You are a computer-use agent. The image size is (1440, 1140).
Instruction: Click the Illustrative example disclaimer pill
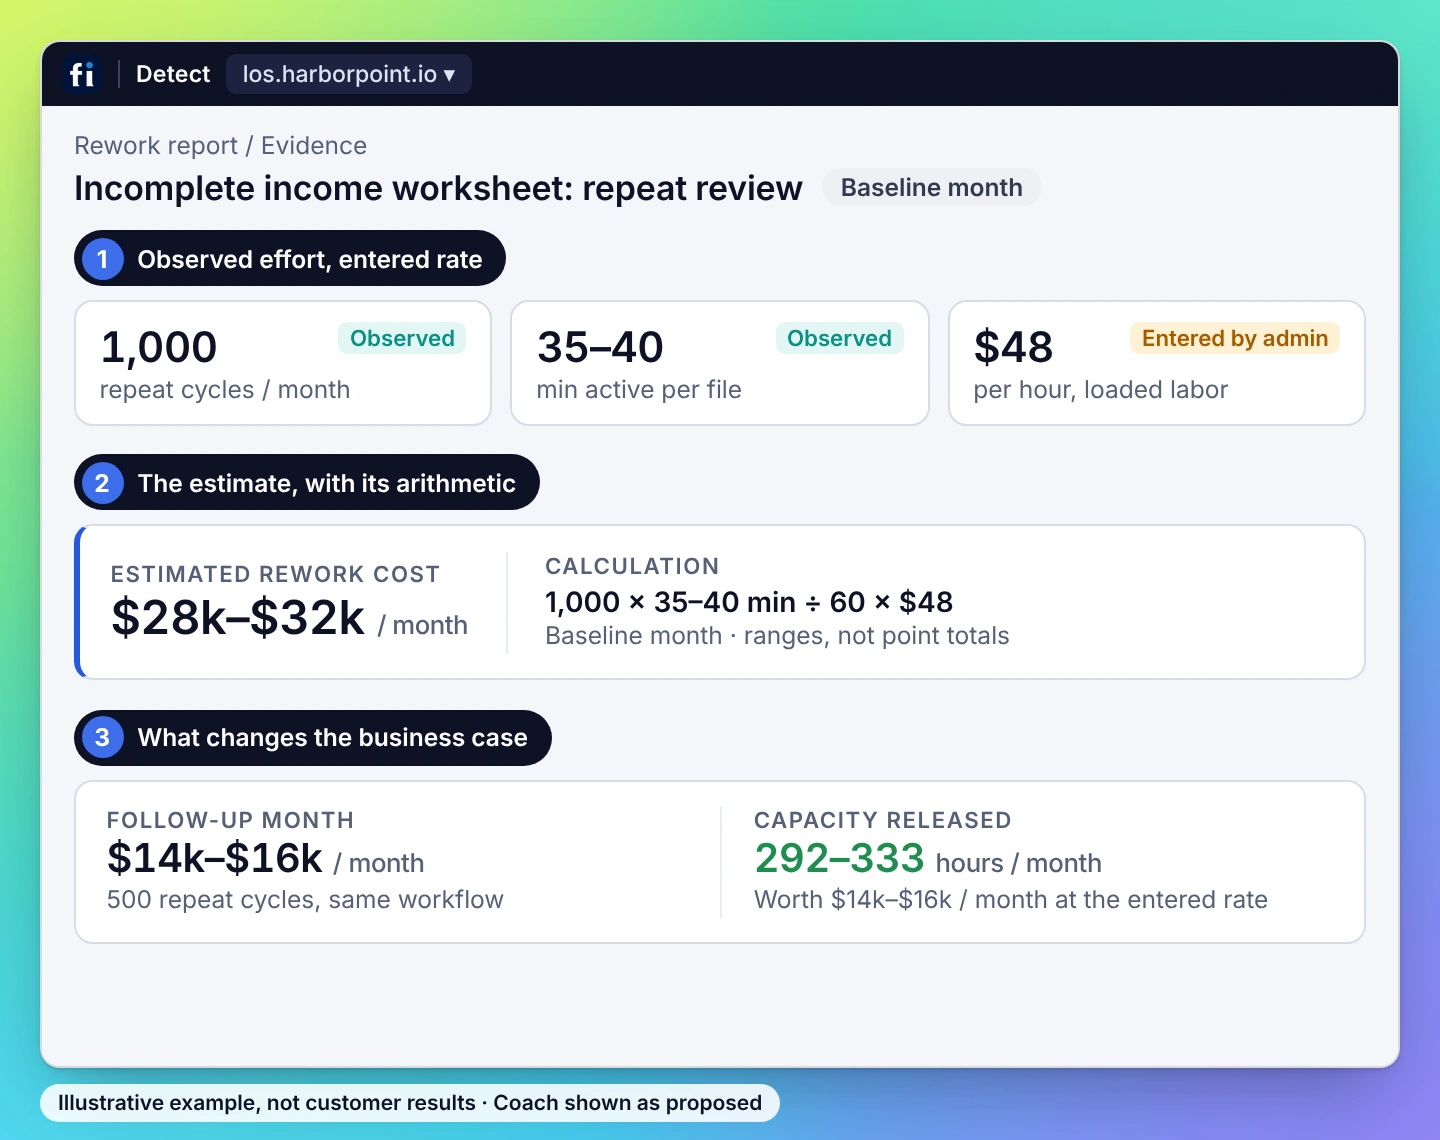click(x=410, y=1103)
